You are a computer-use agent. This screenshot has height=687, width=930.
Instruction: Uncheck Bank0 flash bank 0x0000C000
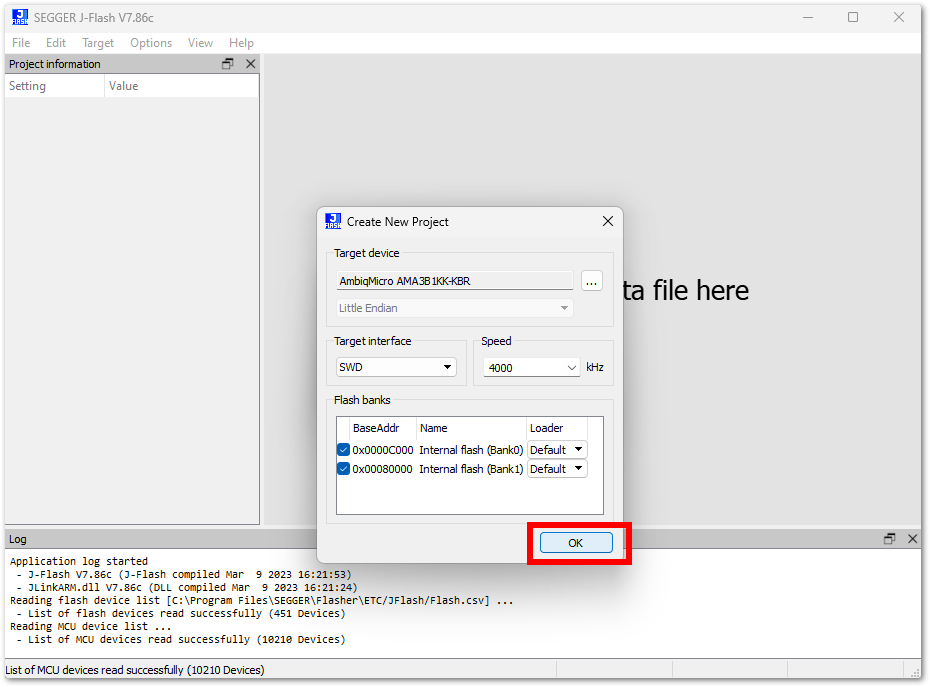(343, 450)
